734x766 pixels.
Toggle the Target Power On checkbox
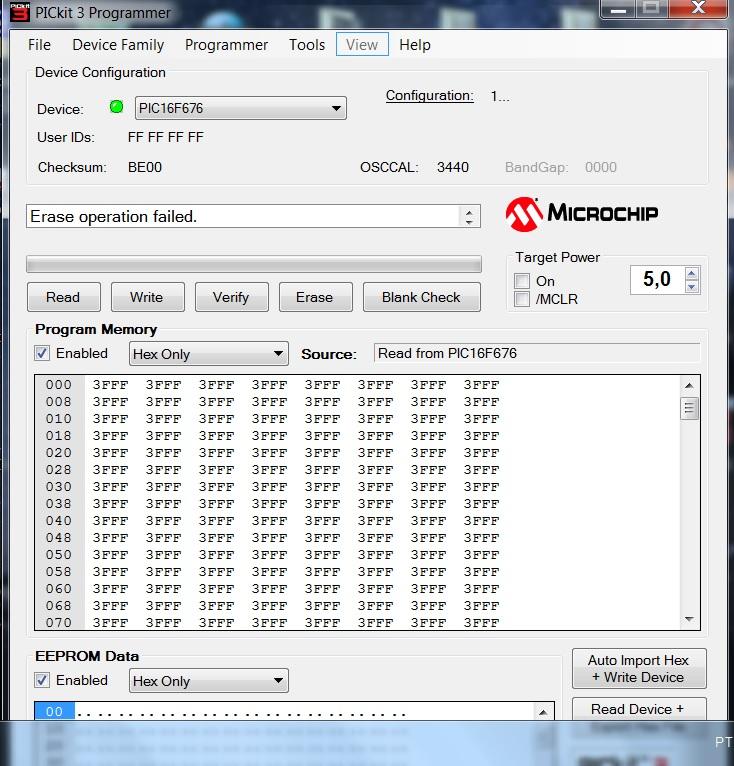click(522, 281)
